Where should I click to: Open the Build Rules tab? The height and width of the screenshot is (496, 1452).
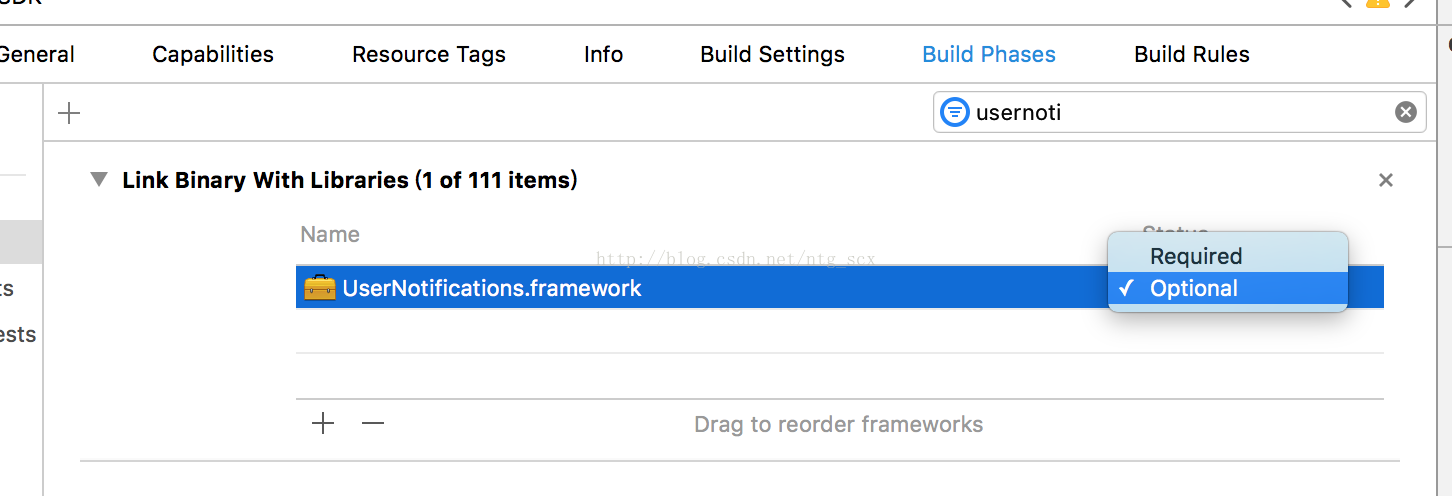point(1192,54)
